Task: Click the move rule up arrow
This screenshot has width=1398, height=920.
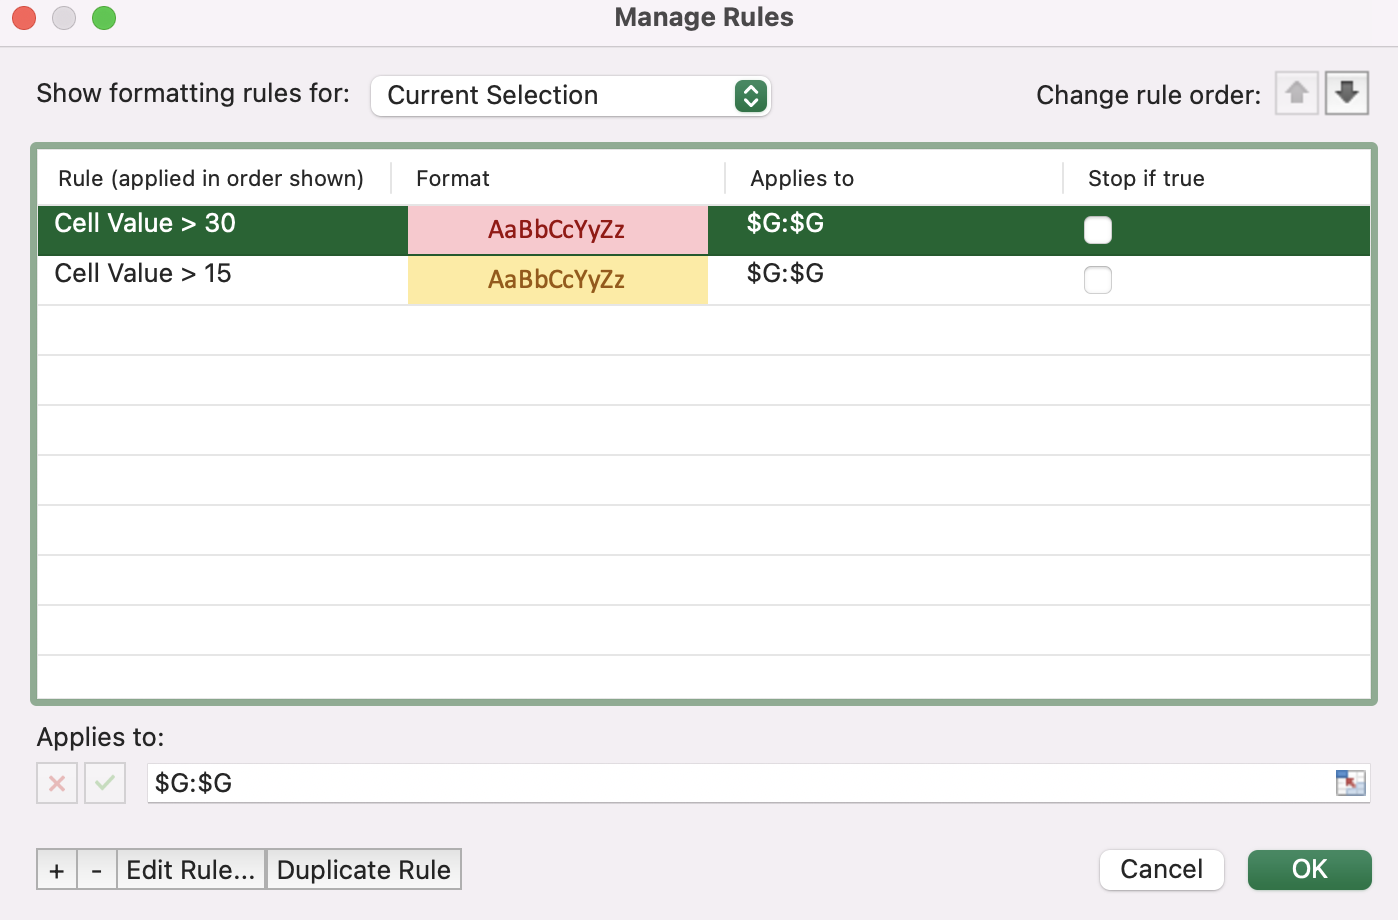Action: coord(1297,94)
